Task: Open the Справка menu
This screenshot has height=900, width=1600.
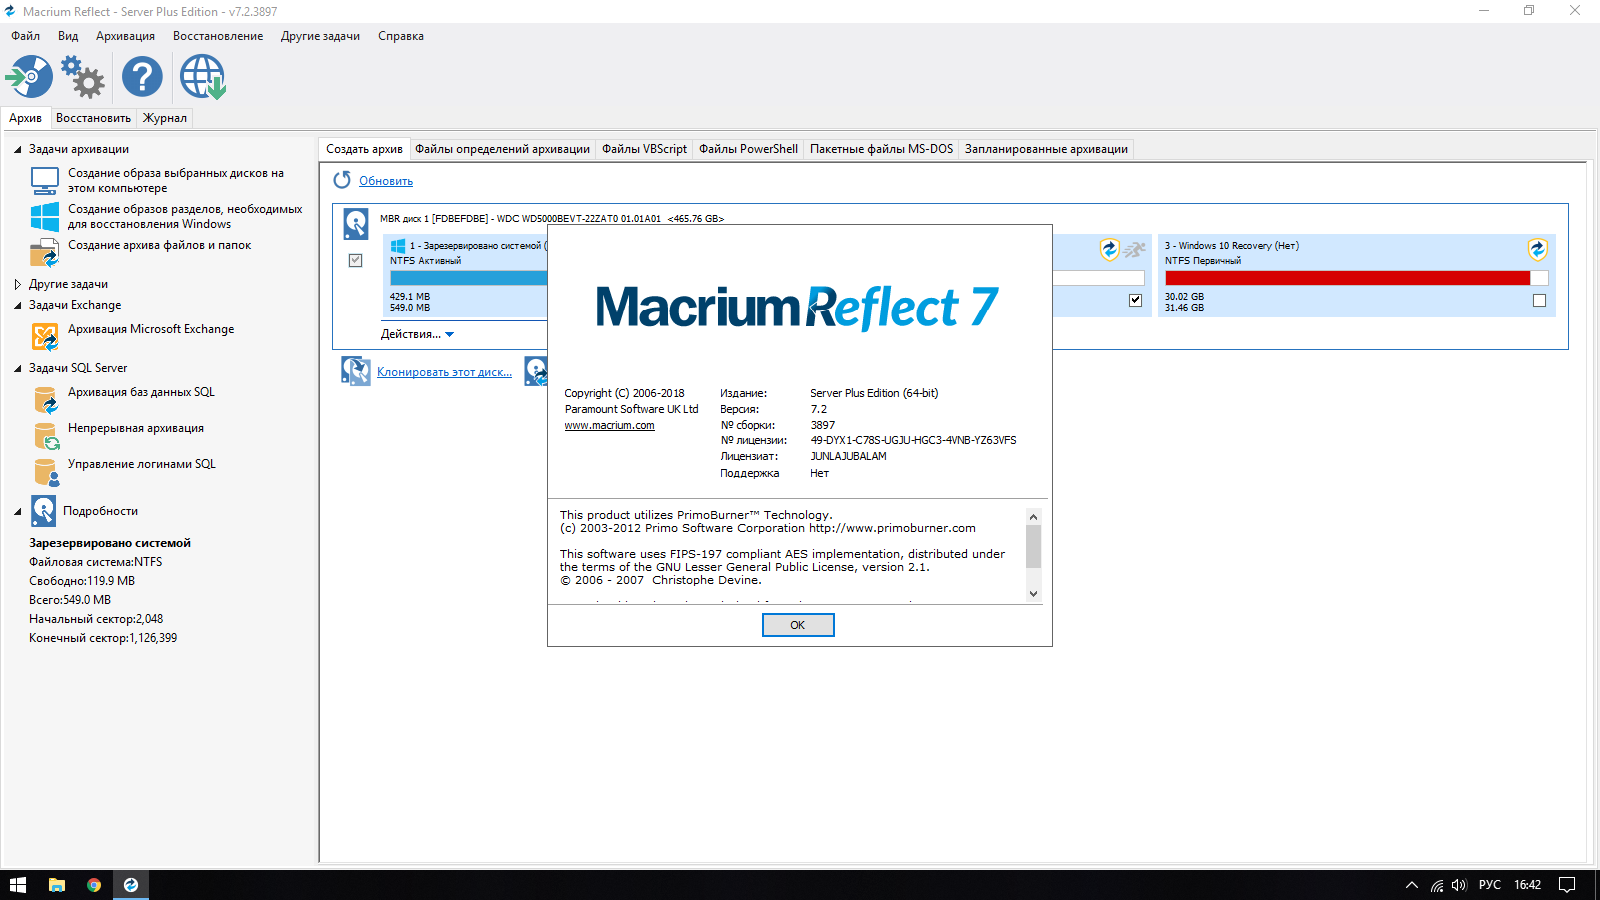Action: tap(401, 36)
